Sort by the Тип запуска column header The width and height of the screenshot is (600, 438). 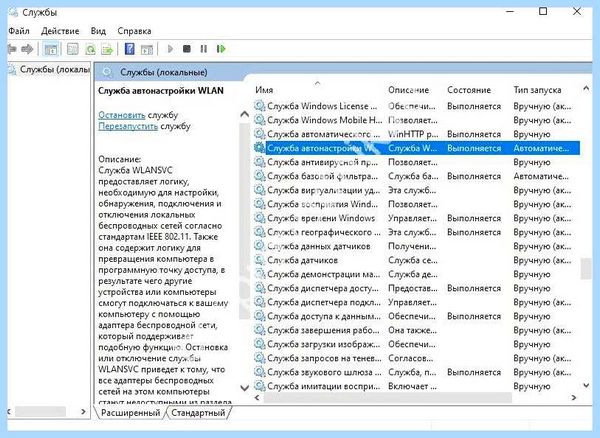pyautogui.click(x=537, y=90)
